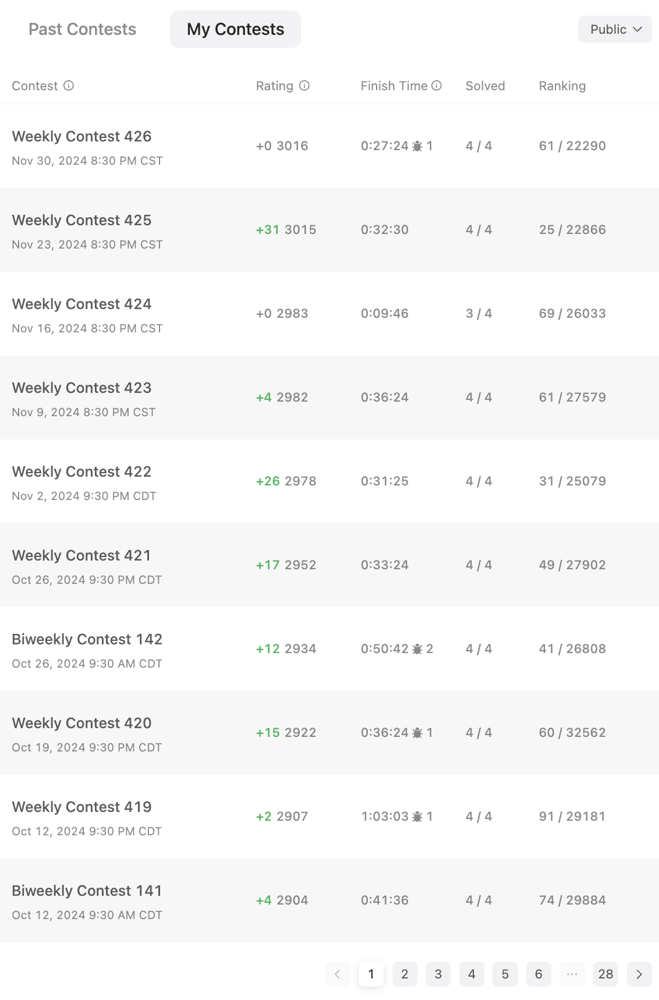Screen dimensions: 659x1000
Task: Click ranking 61 / 27579 for Contest 423
Action: click(572, 397)
